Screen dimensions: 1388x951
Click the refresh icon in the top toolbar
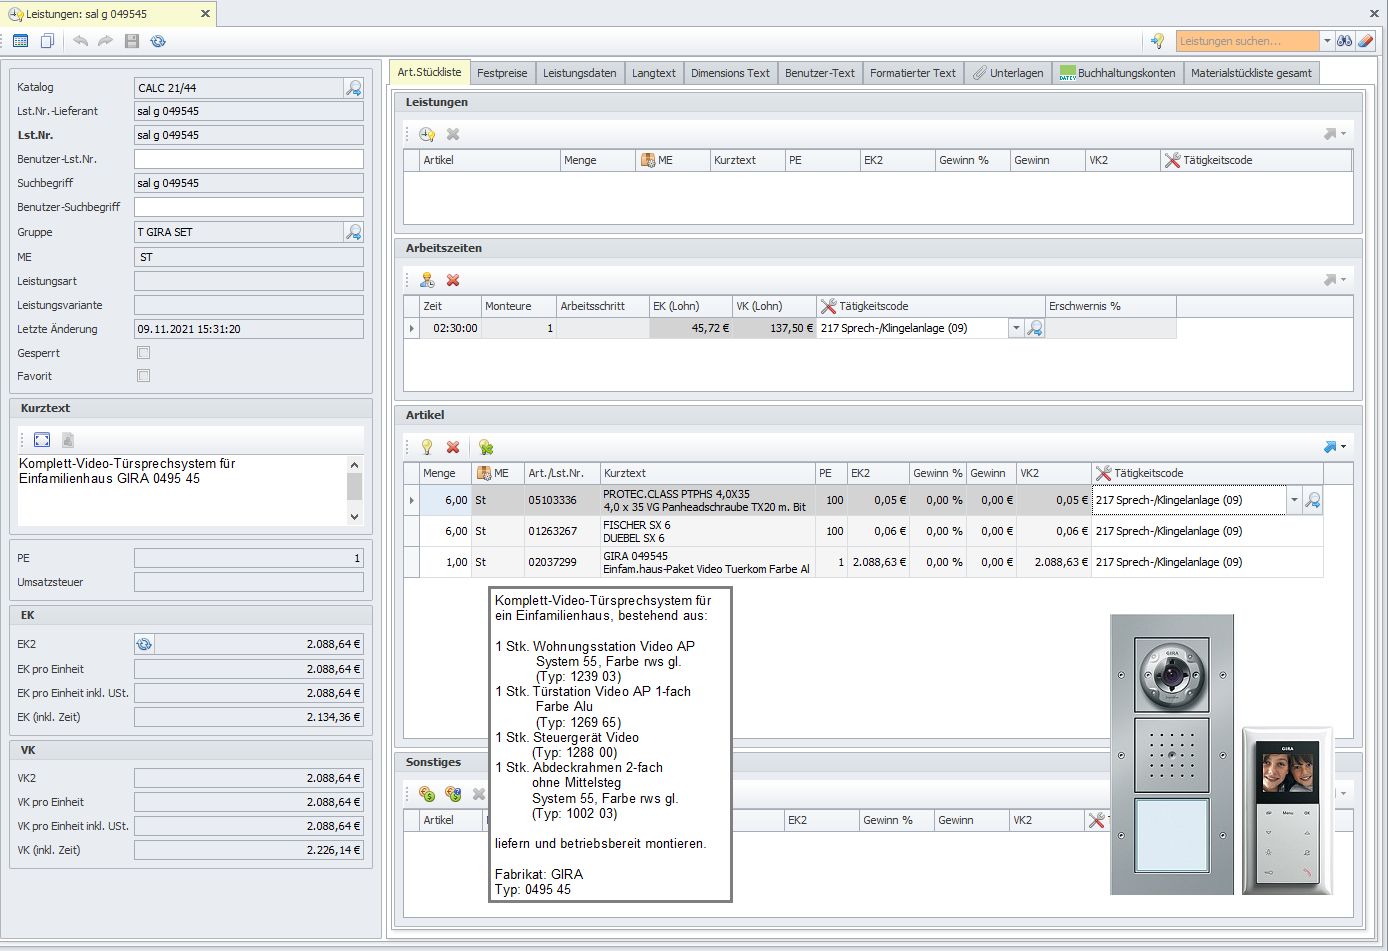(158, 41)
